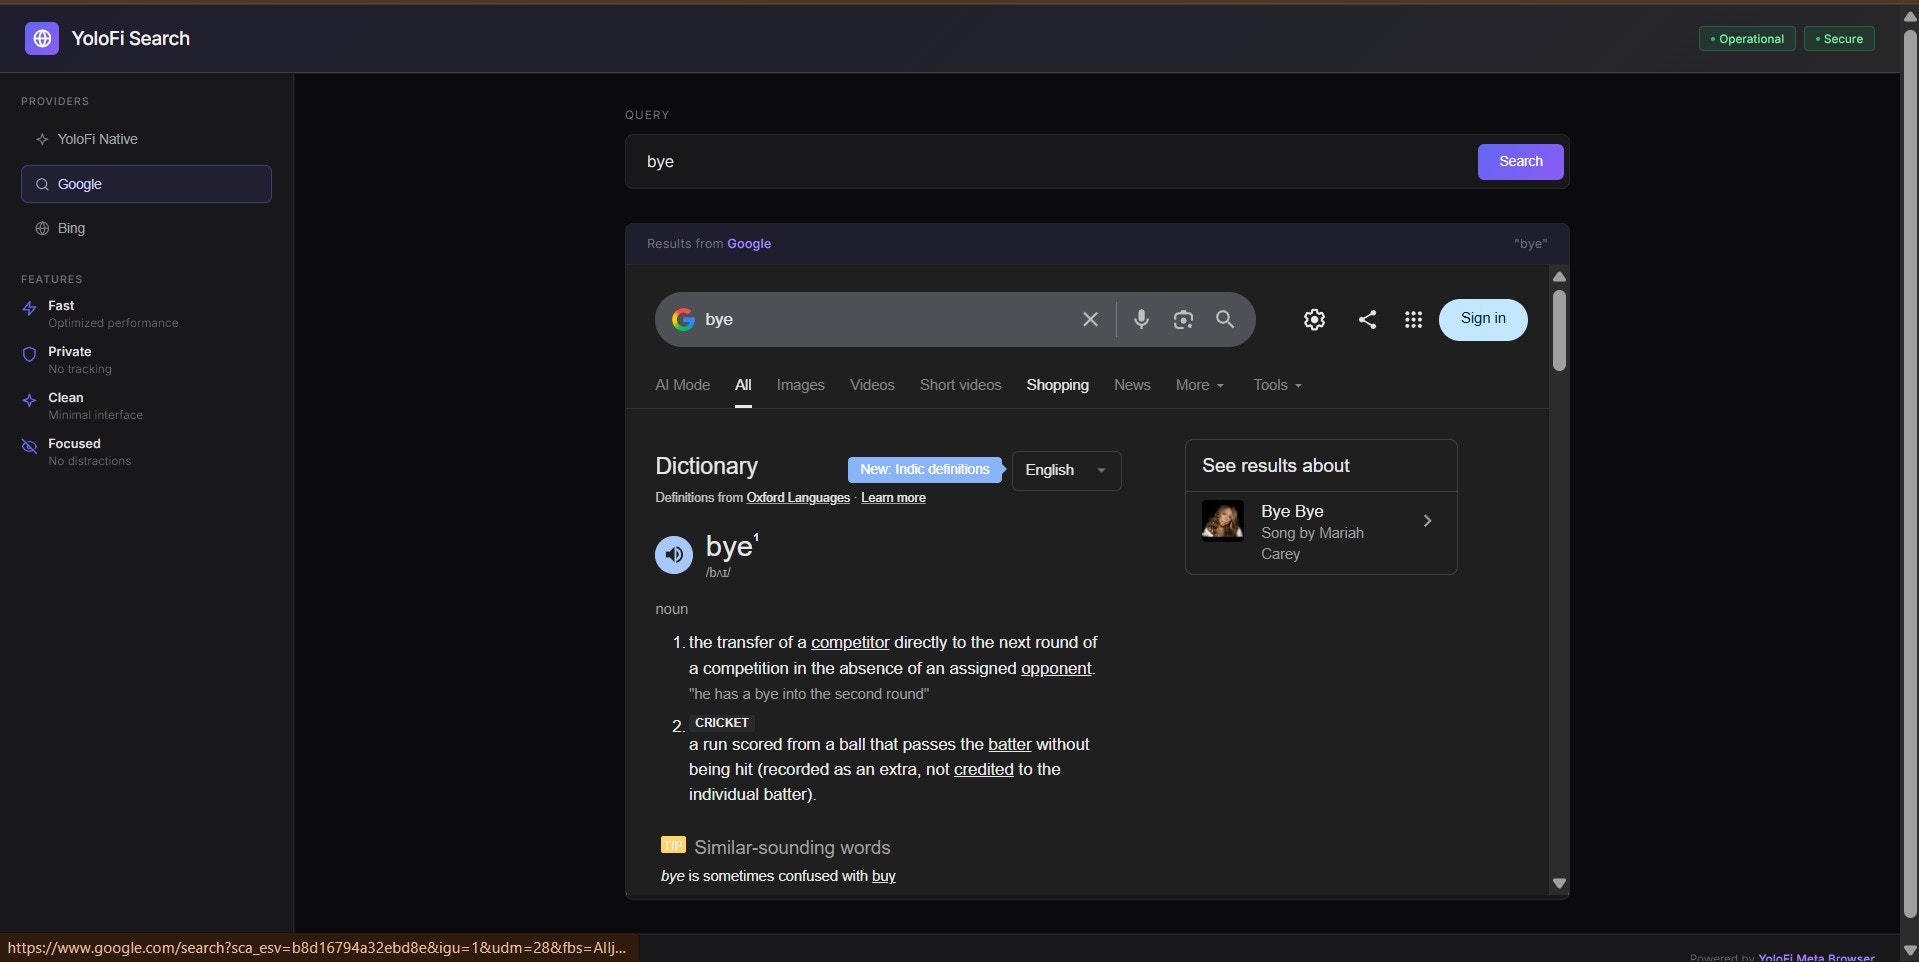Click the Fast lightning bolt icon
This screenshot has width=1919, height=962.
click(x=29, y=309)
